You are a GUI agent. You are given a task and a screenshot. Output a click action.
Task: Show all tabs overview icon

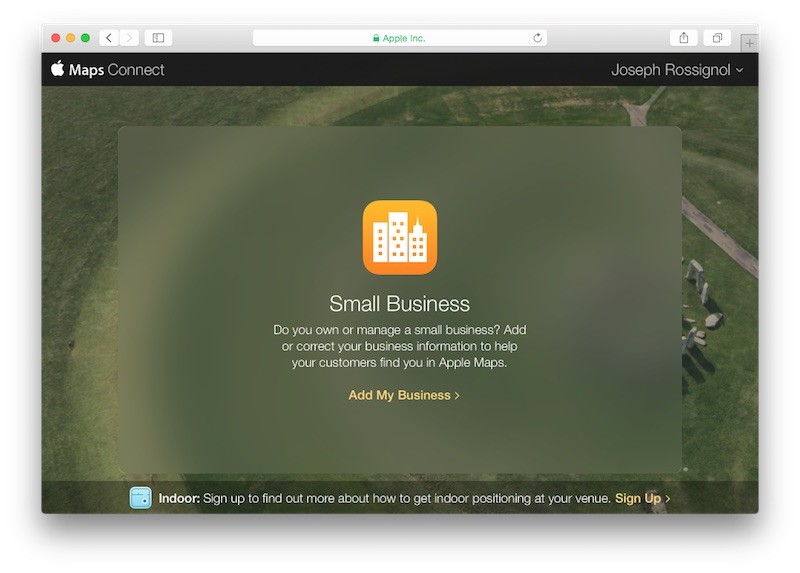click(717, 38)
